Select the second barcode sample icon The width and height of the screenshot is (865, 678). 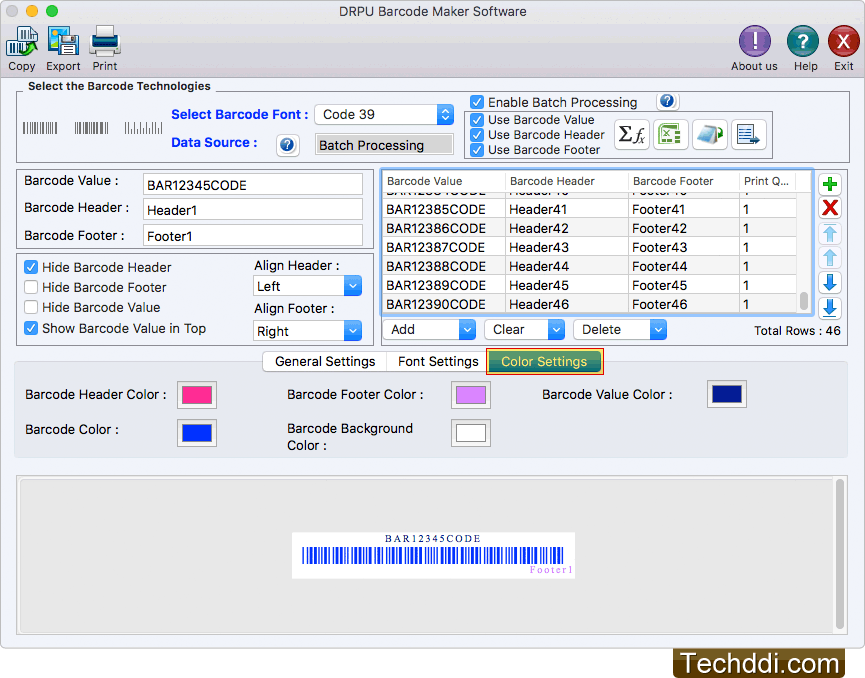(92, 129)
